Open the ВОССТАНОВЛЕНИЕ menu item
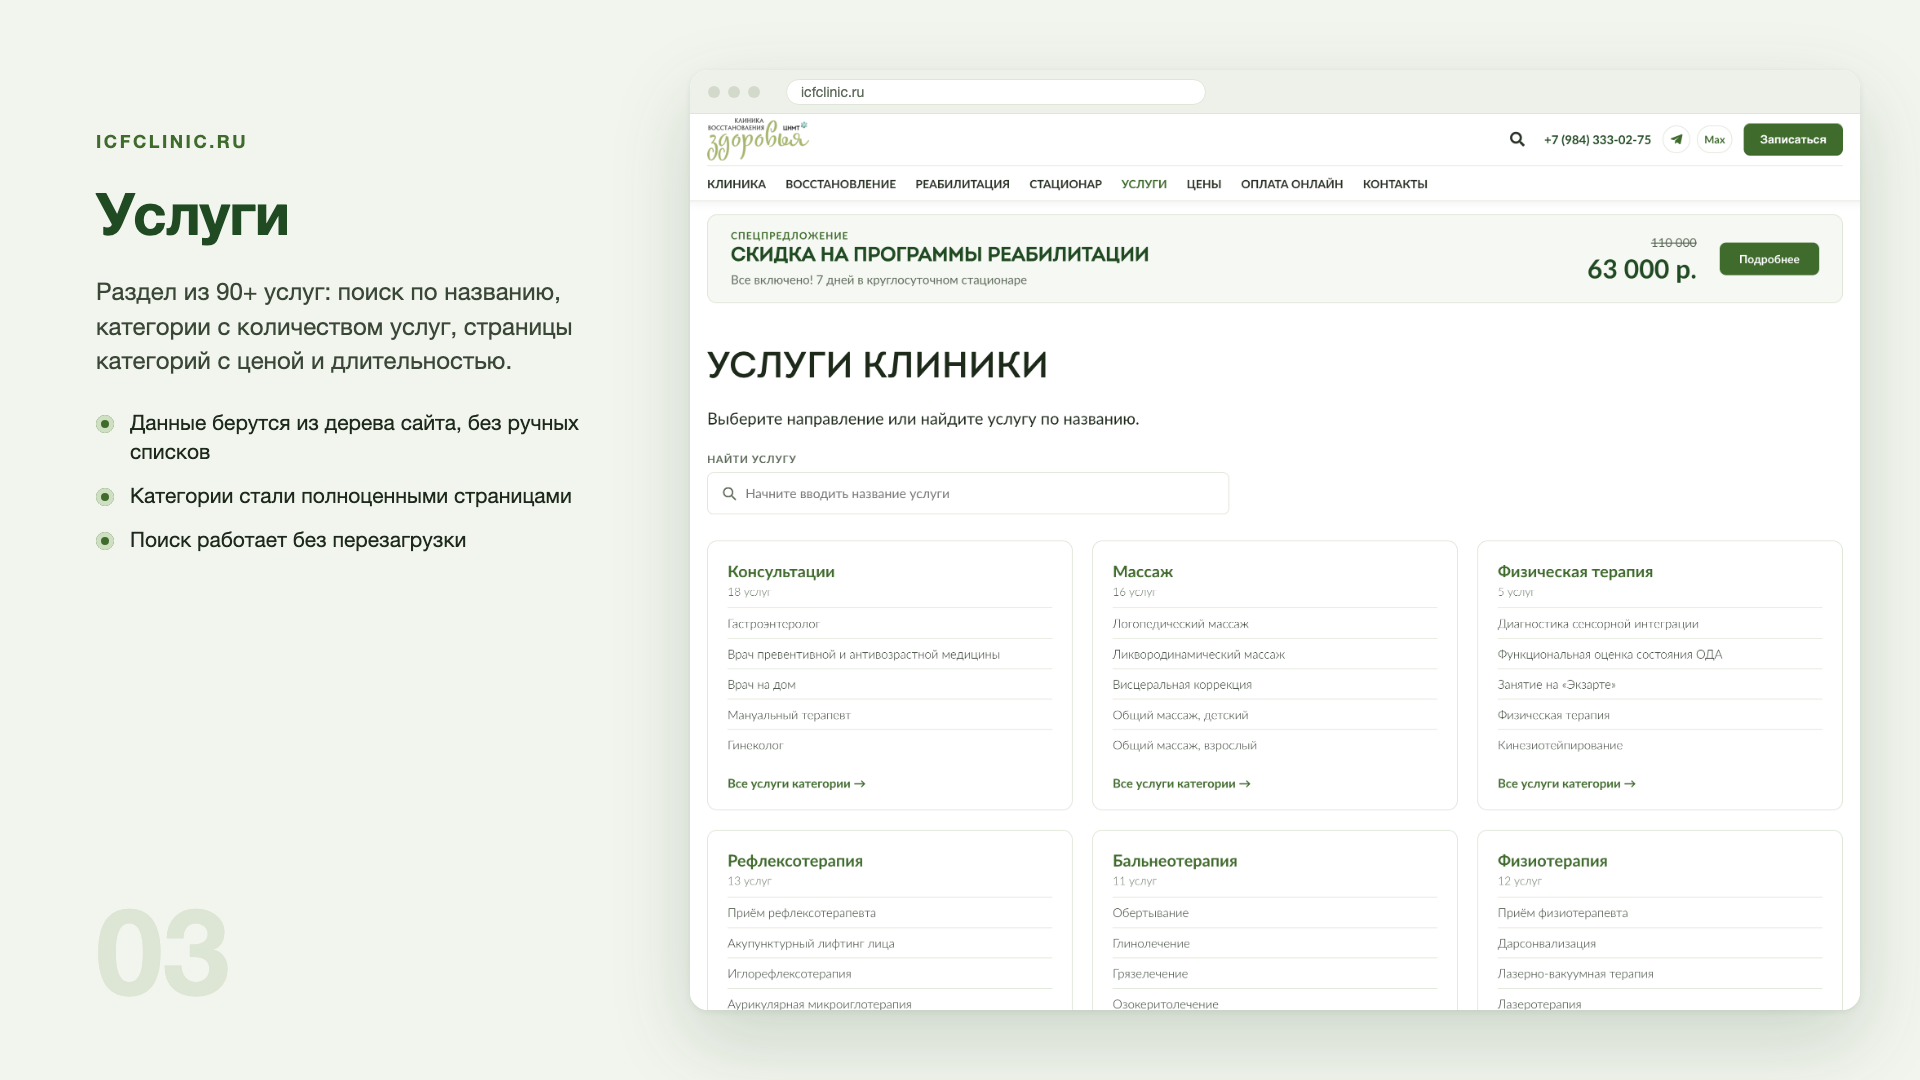 click(x=840, y=184)
